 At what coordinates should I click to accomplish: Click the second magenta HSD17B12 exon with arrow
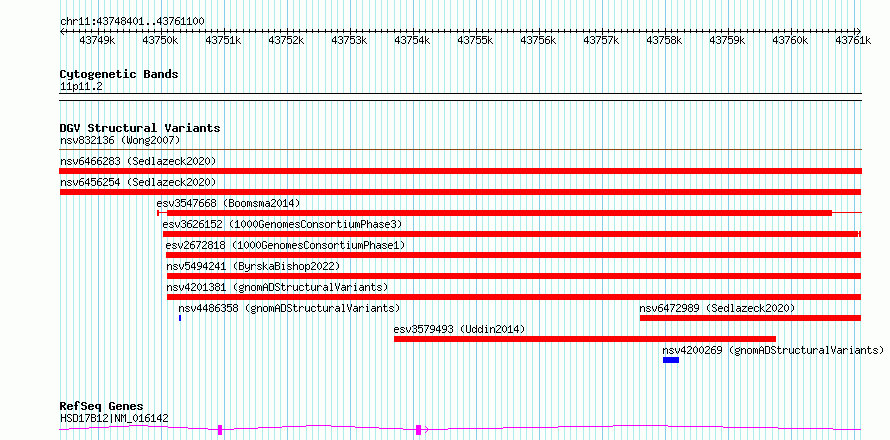(419, 430)
